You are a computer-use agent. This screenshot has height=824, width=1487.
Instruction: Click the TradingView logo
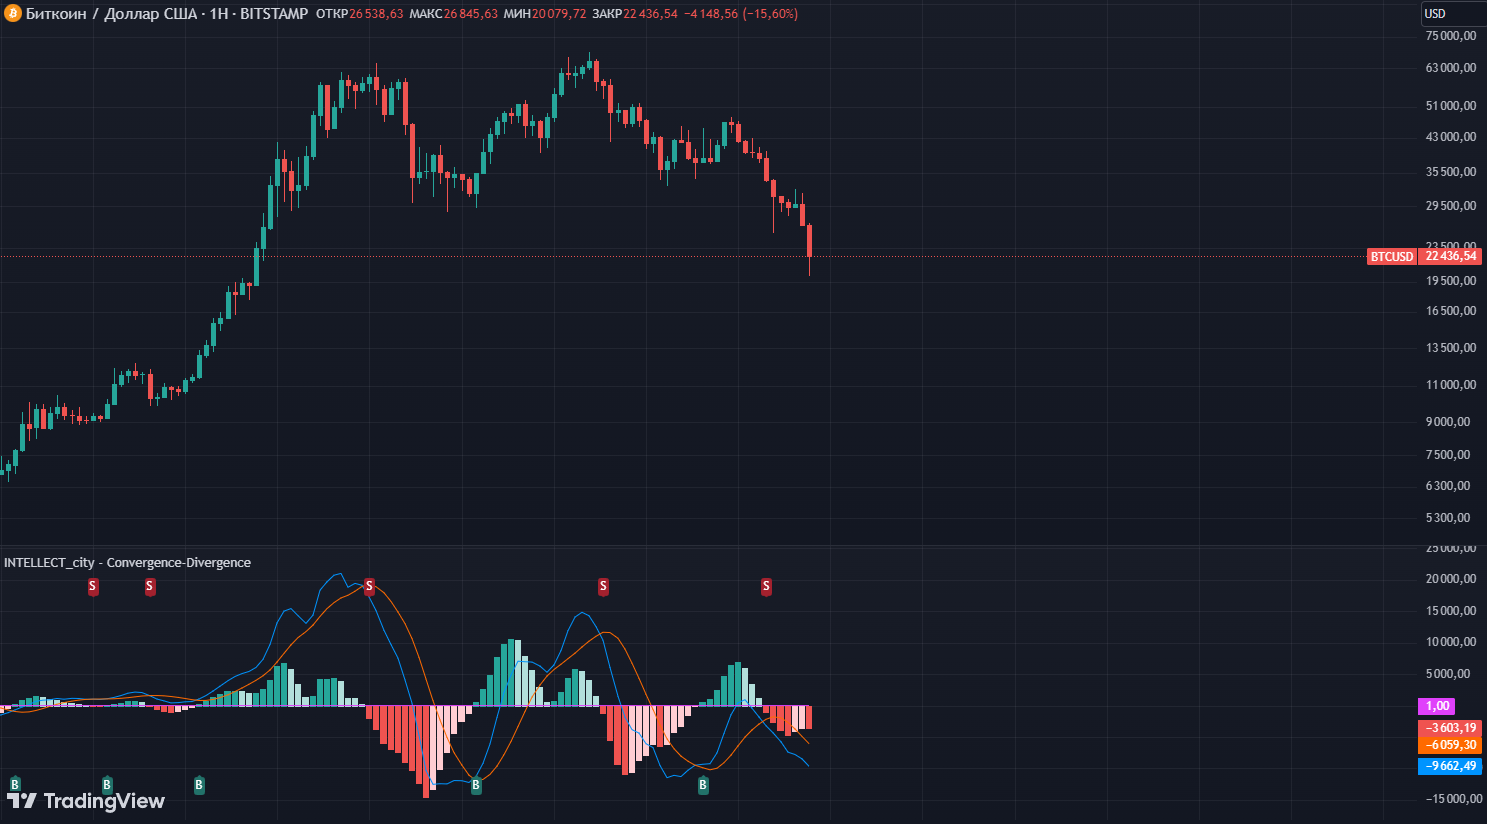[x=86, y=801]
